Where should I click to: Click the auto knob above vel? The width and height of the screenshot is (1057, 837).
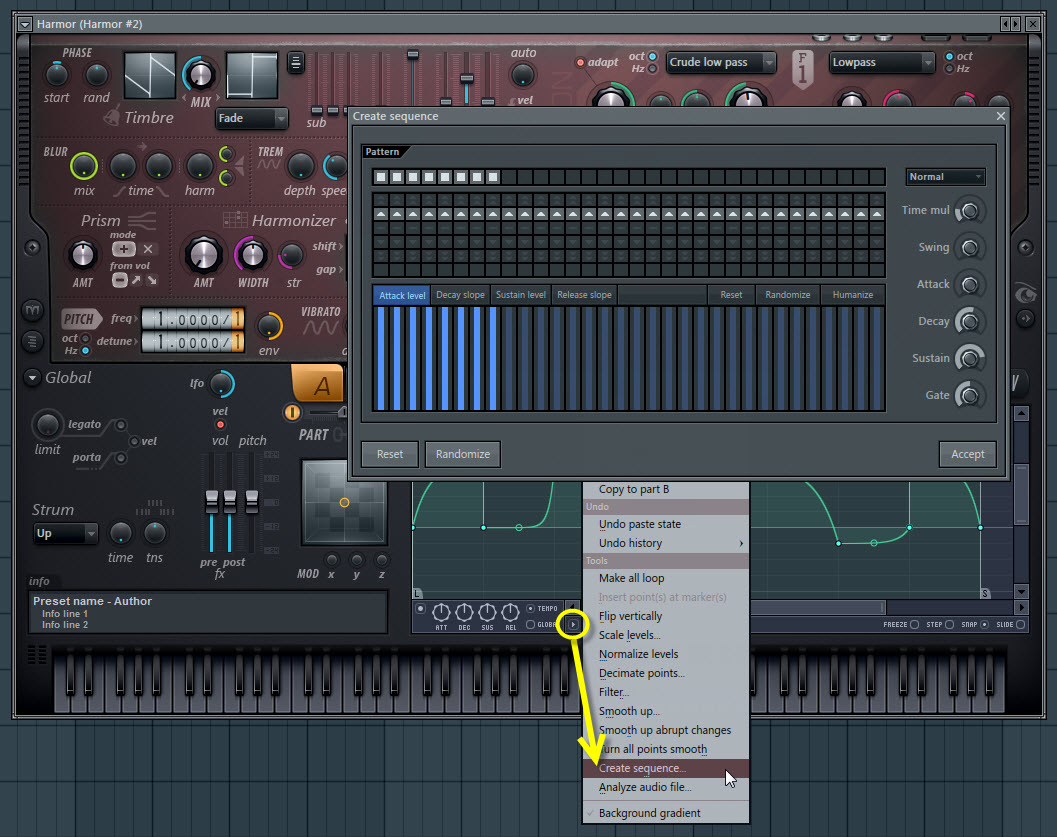point(522,75)
